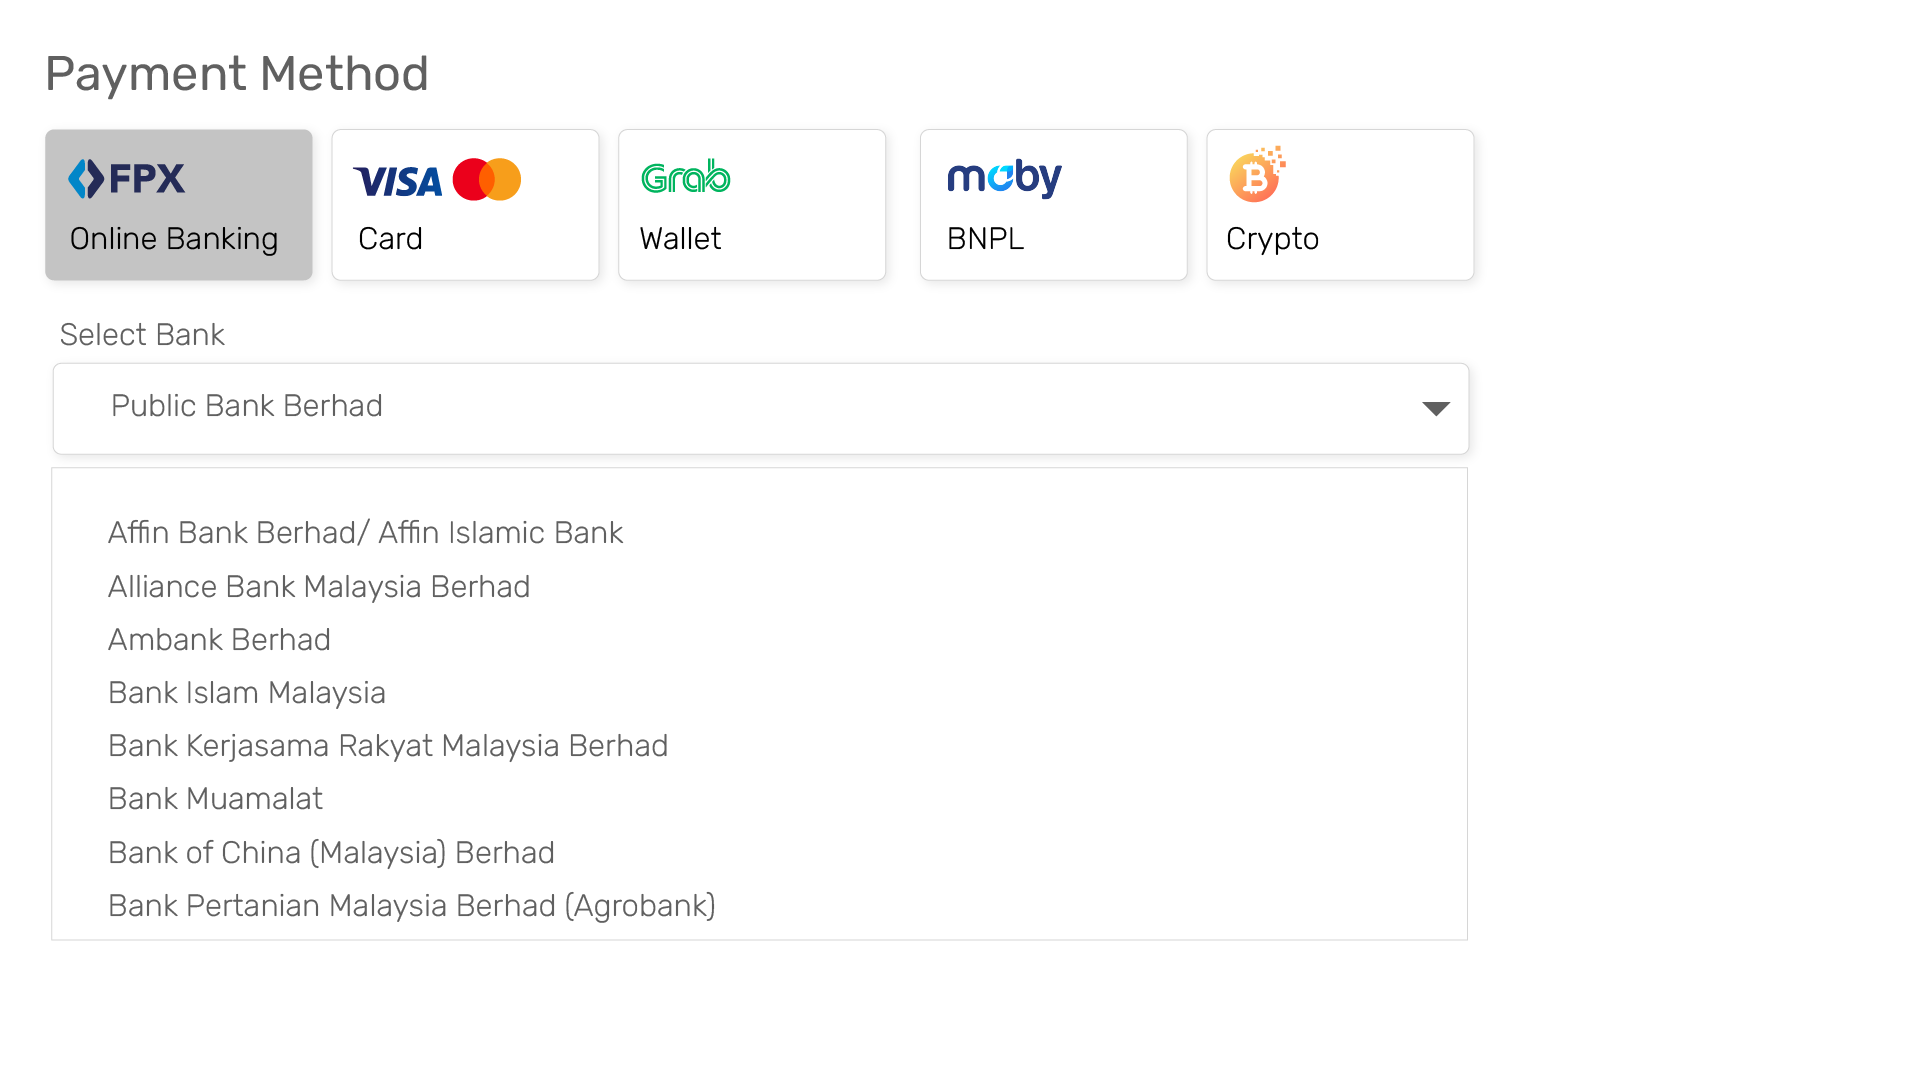Click the Grab logo

click(686, 177)
